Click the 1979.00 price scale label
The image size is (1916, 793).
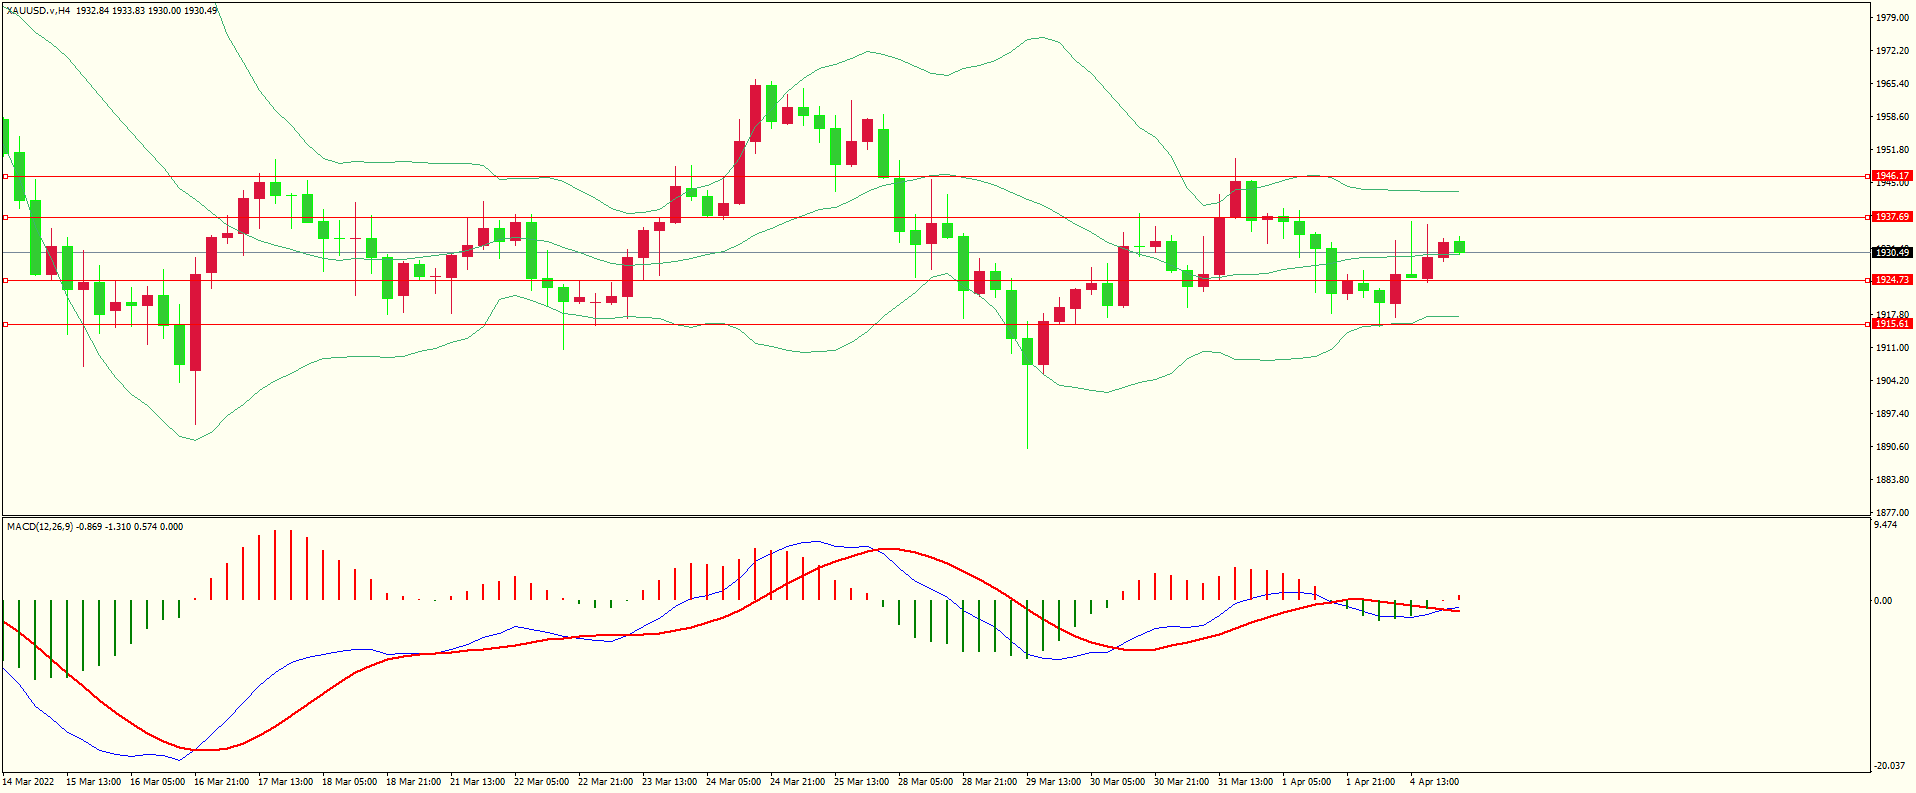[x=1893, y=18]
